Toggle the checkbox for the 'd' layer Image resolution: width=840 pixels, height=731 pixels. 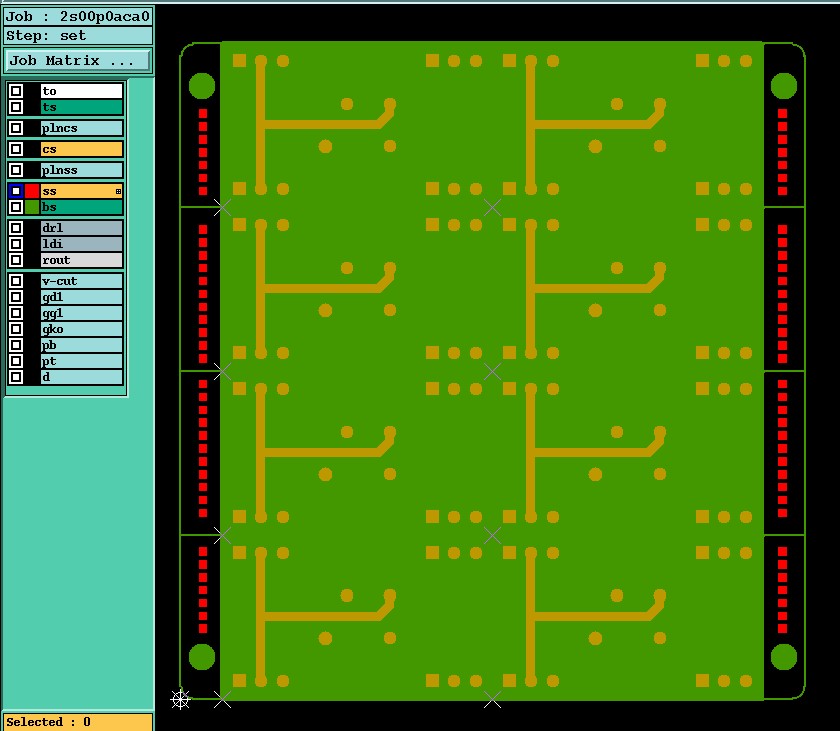click(x=16, y=378)
